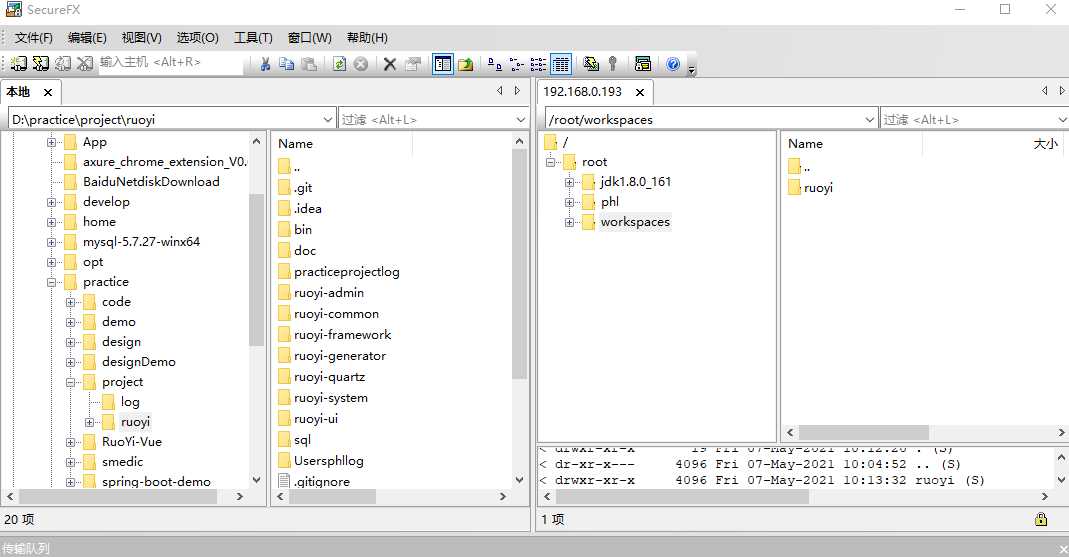Switch to details view
Image resolution: width=1069 pixels, height=557 pixels.
tap(560, 64)
